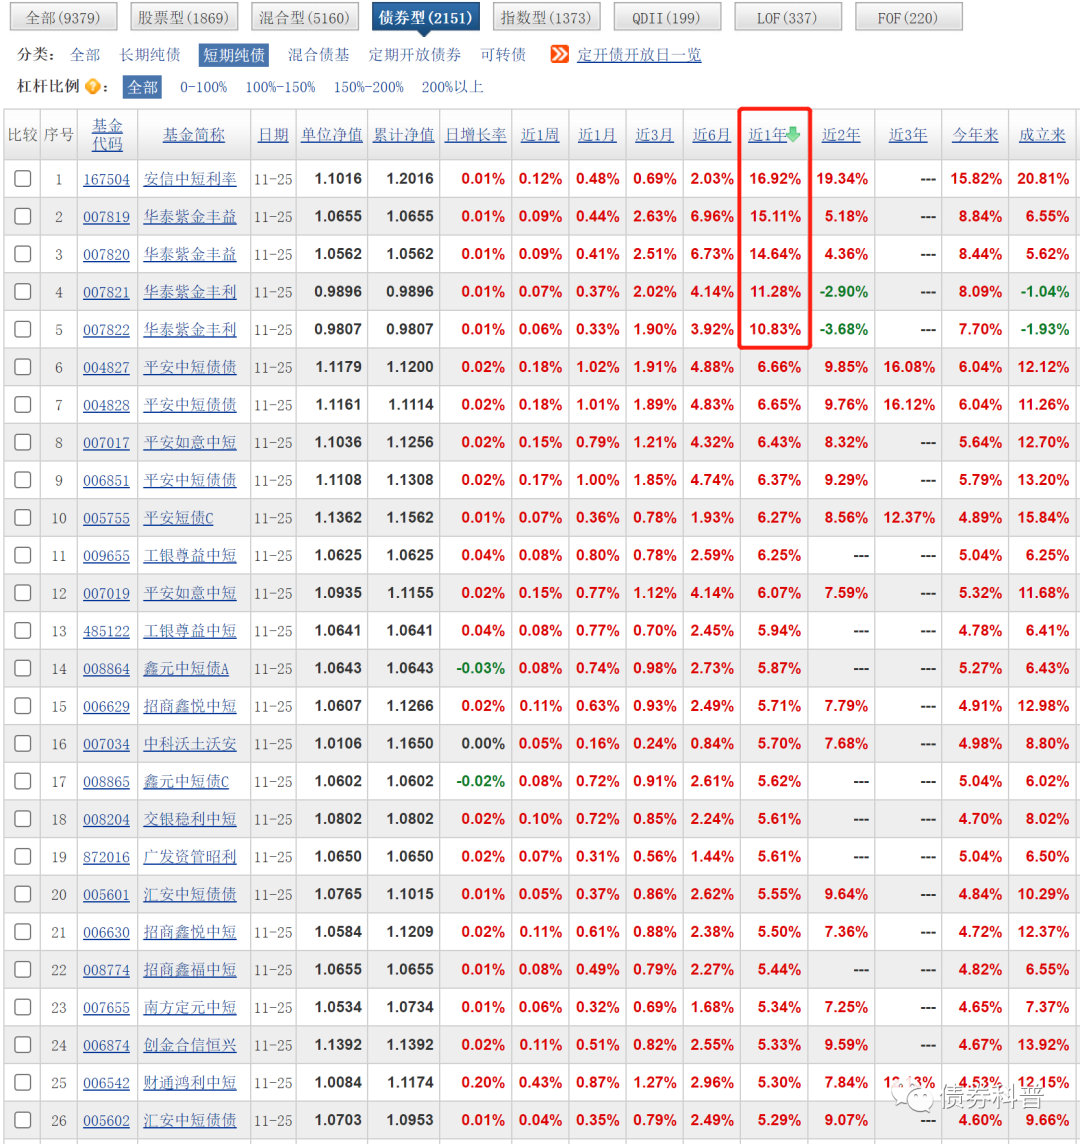
Task: Filter category by 可转债
Action: (x=504, y=55)
